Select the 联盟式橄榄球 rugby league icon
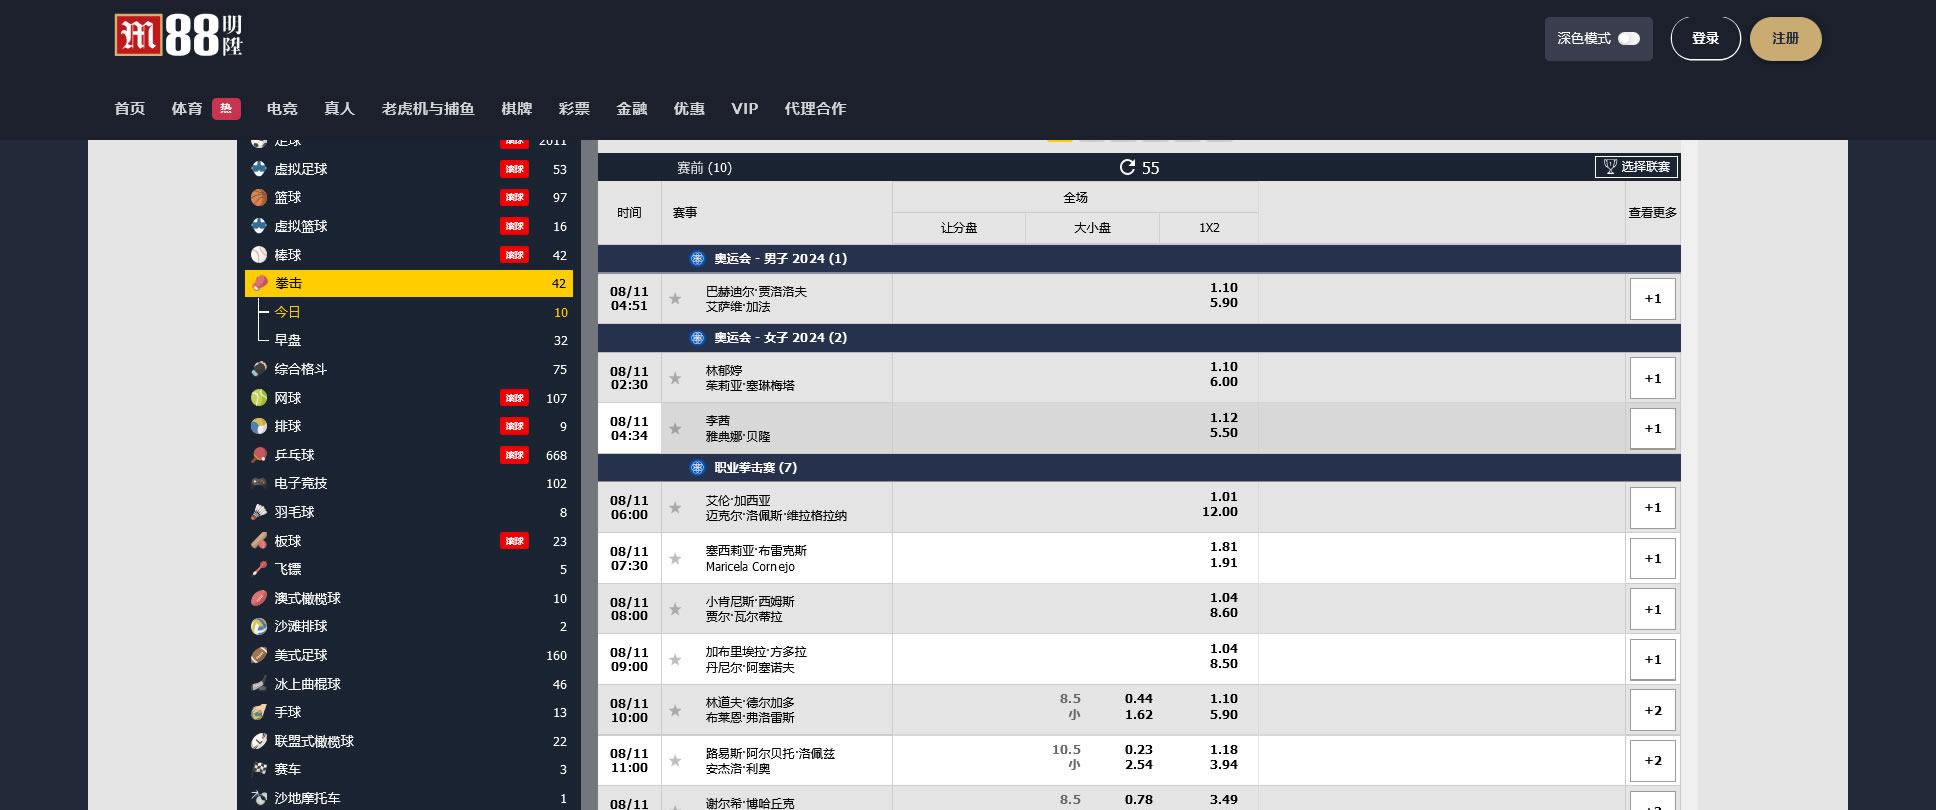 point(259,741)
